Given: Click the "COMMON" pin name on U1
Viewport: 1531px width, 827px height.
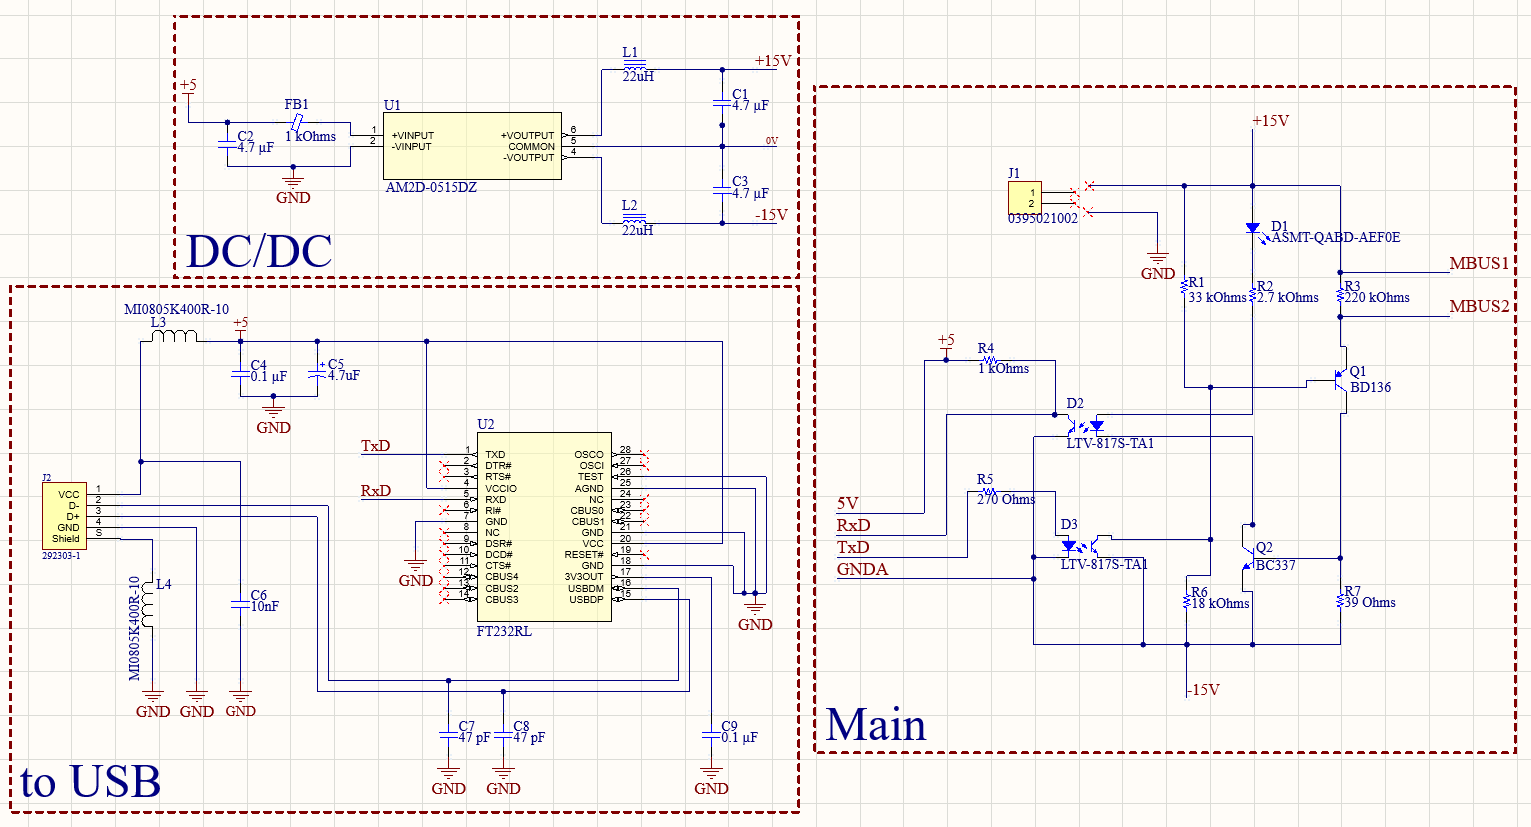Looking at the screenshot, I should tap(532, 146).
